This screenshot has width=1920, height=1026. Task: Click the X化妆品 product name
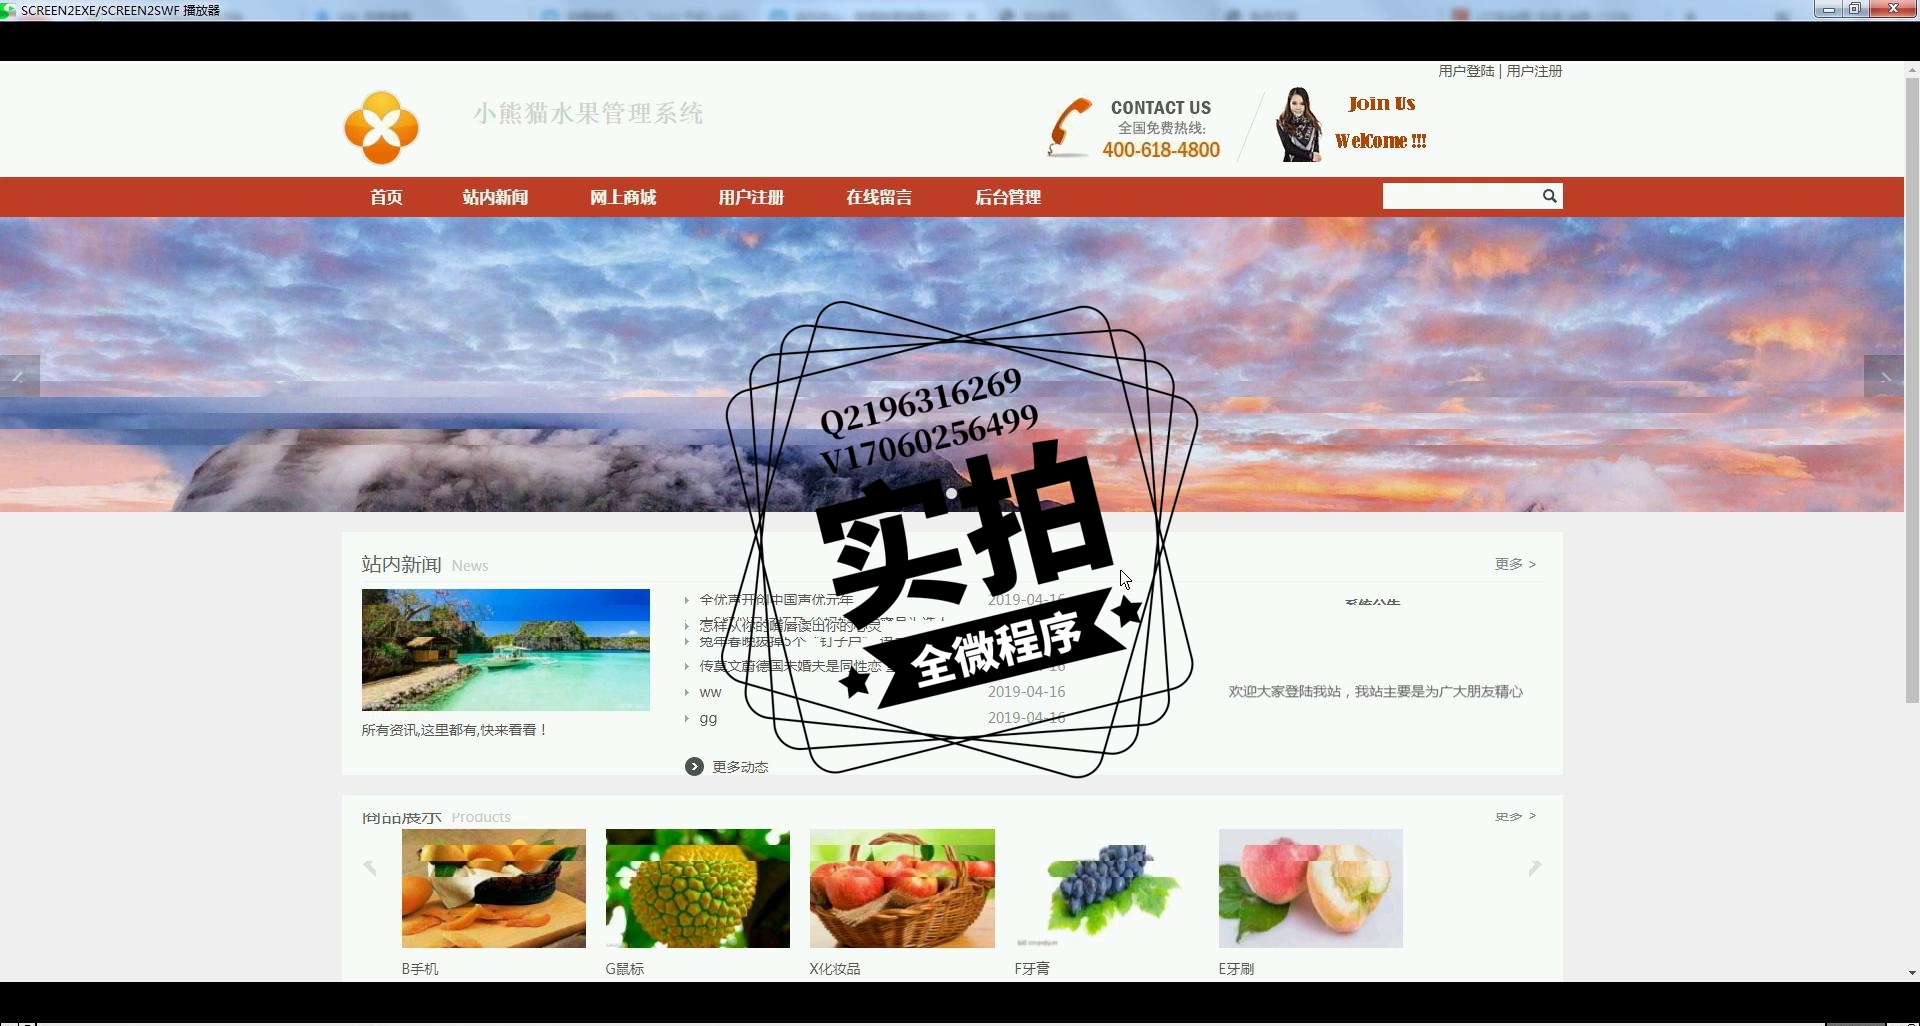click(835, 969)
